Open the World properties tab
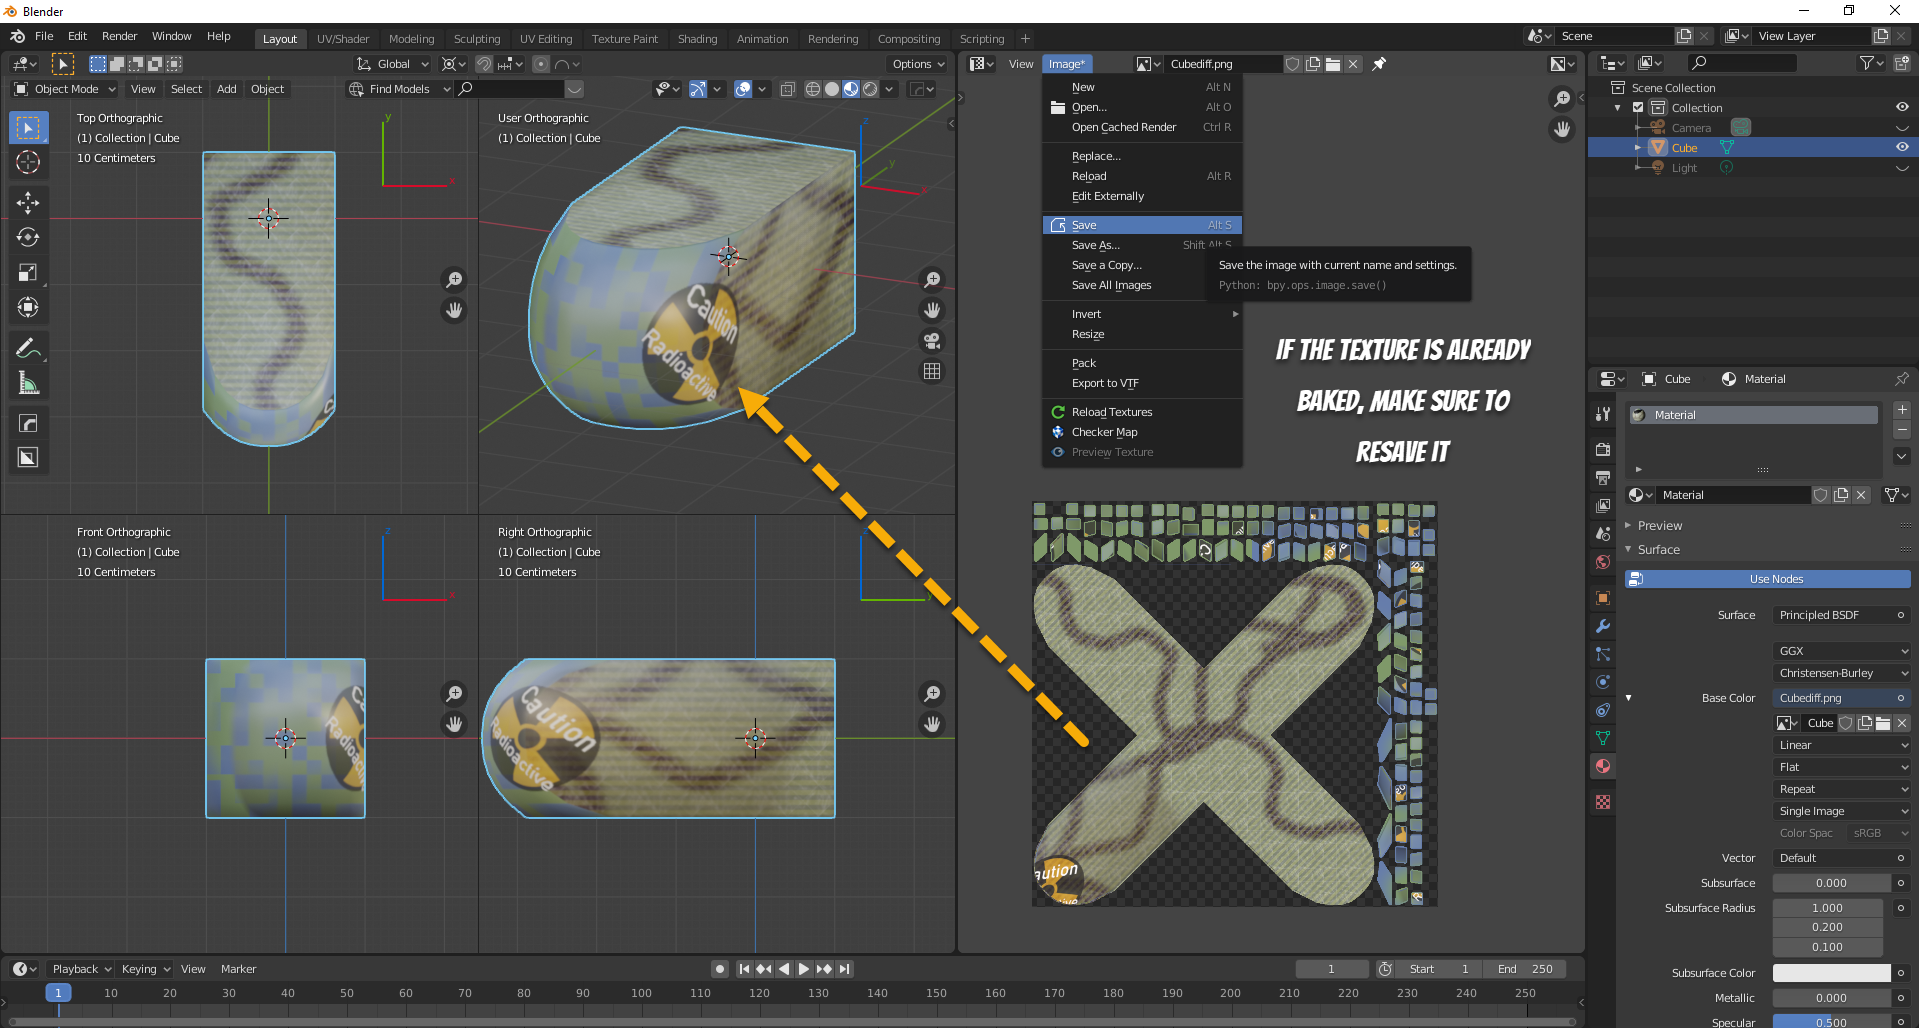This screenshot has width=1919, height=1028. coord(1603,562)
